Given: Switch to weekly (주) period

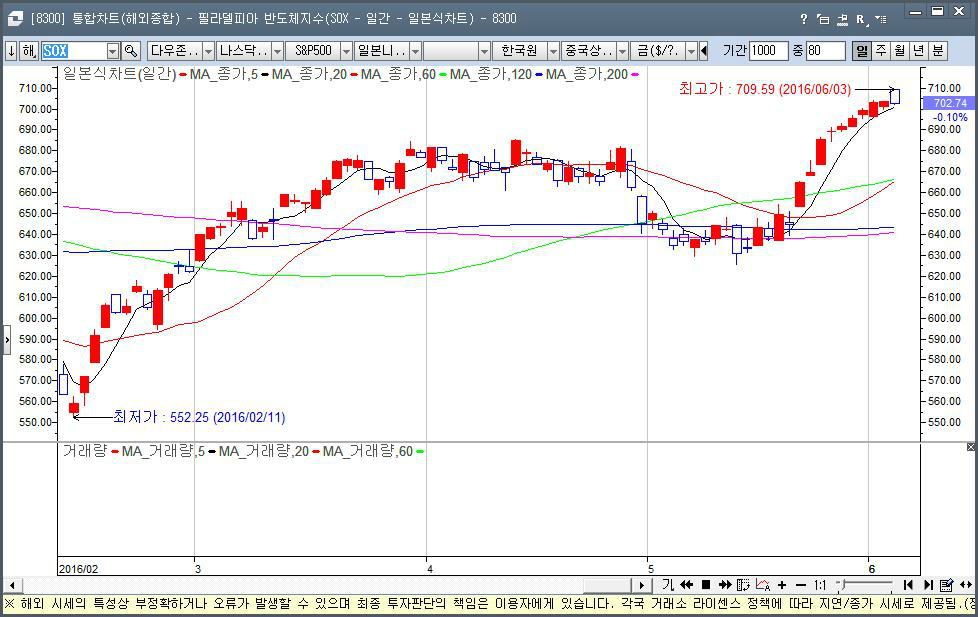Looking at the screenshot, I should point(881,51).
